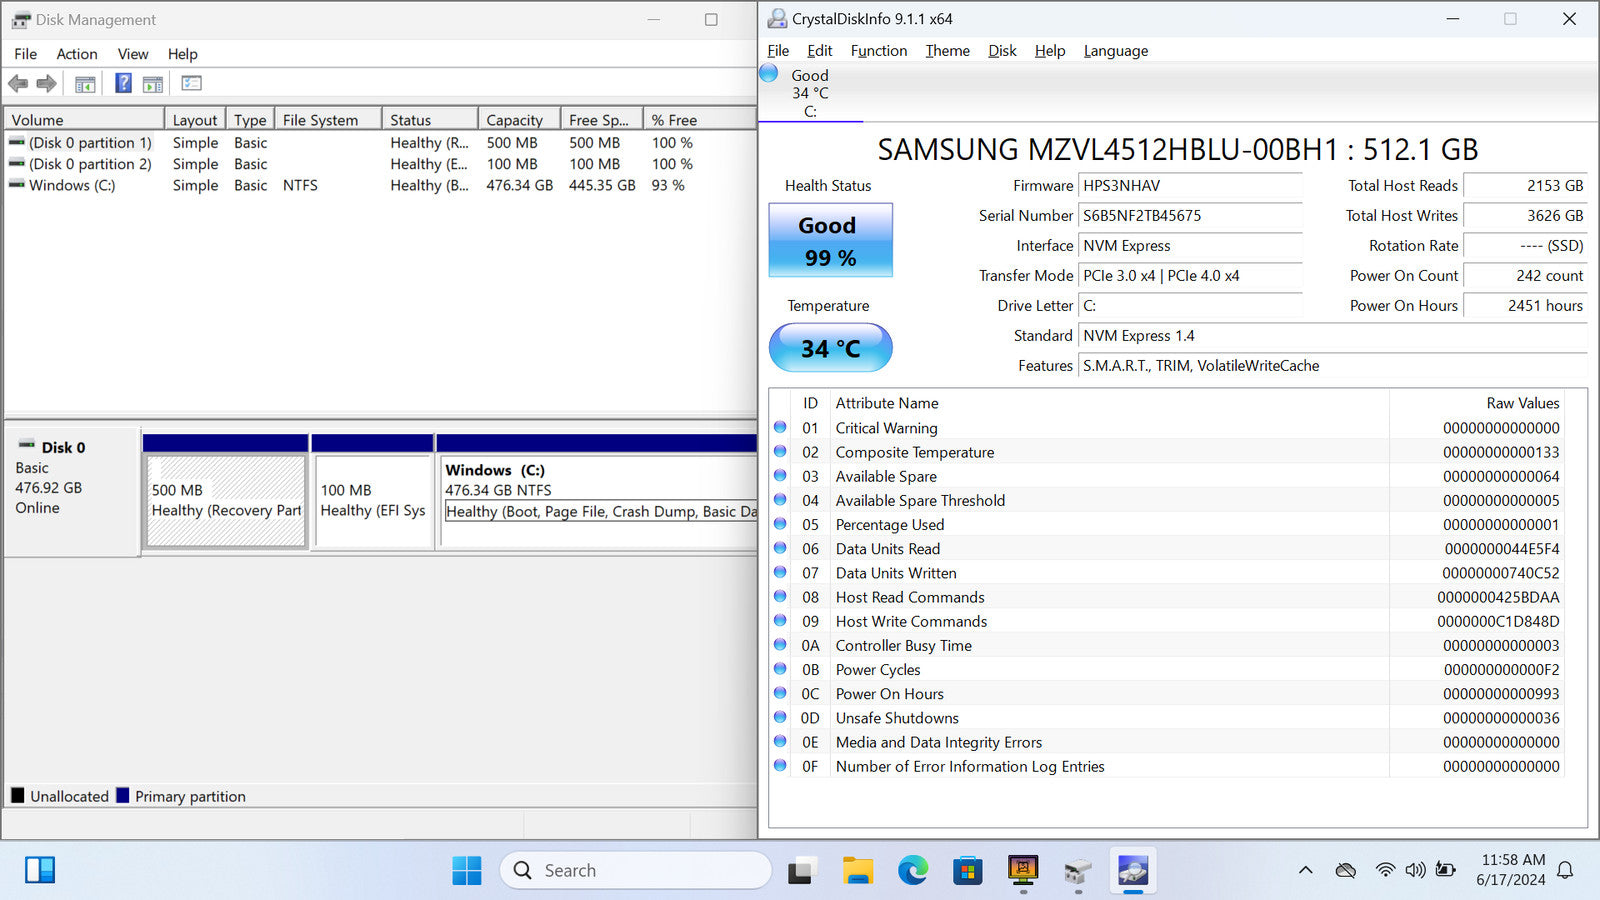Screen dimensions: 1600x900
Task: Open the Windows Start menu
Action: pyautogui.click(x=466, y=870)
